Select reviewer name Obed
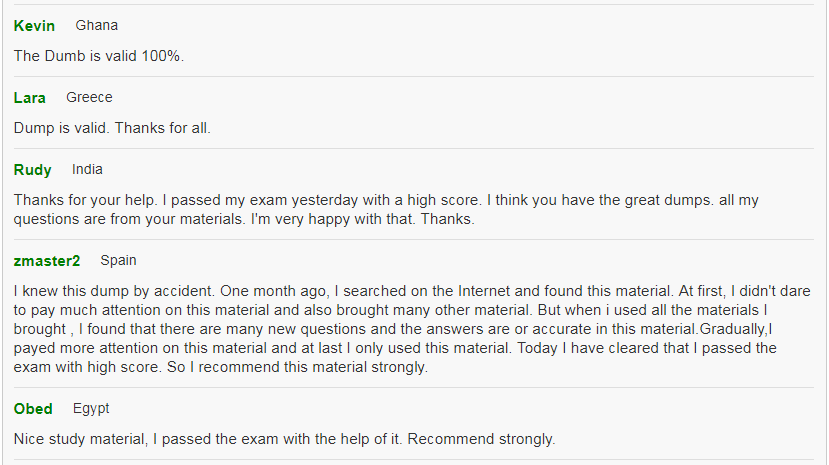 click(x=33, y=409)
